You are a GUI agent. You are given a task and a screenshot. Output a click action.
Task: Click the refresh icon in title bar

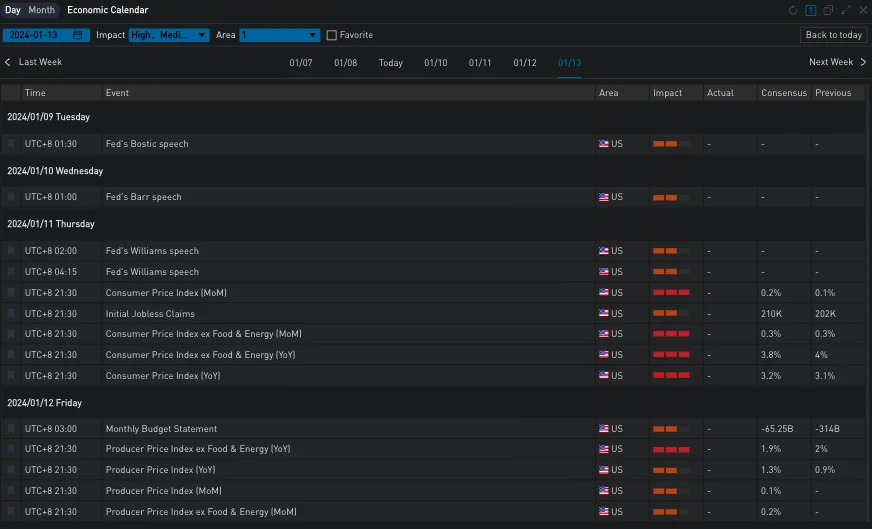point(793,10)
